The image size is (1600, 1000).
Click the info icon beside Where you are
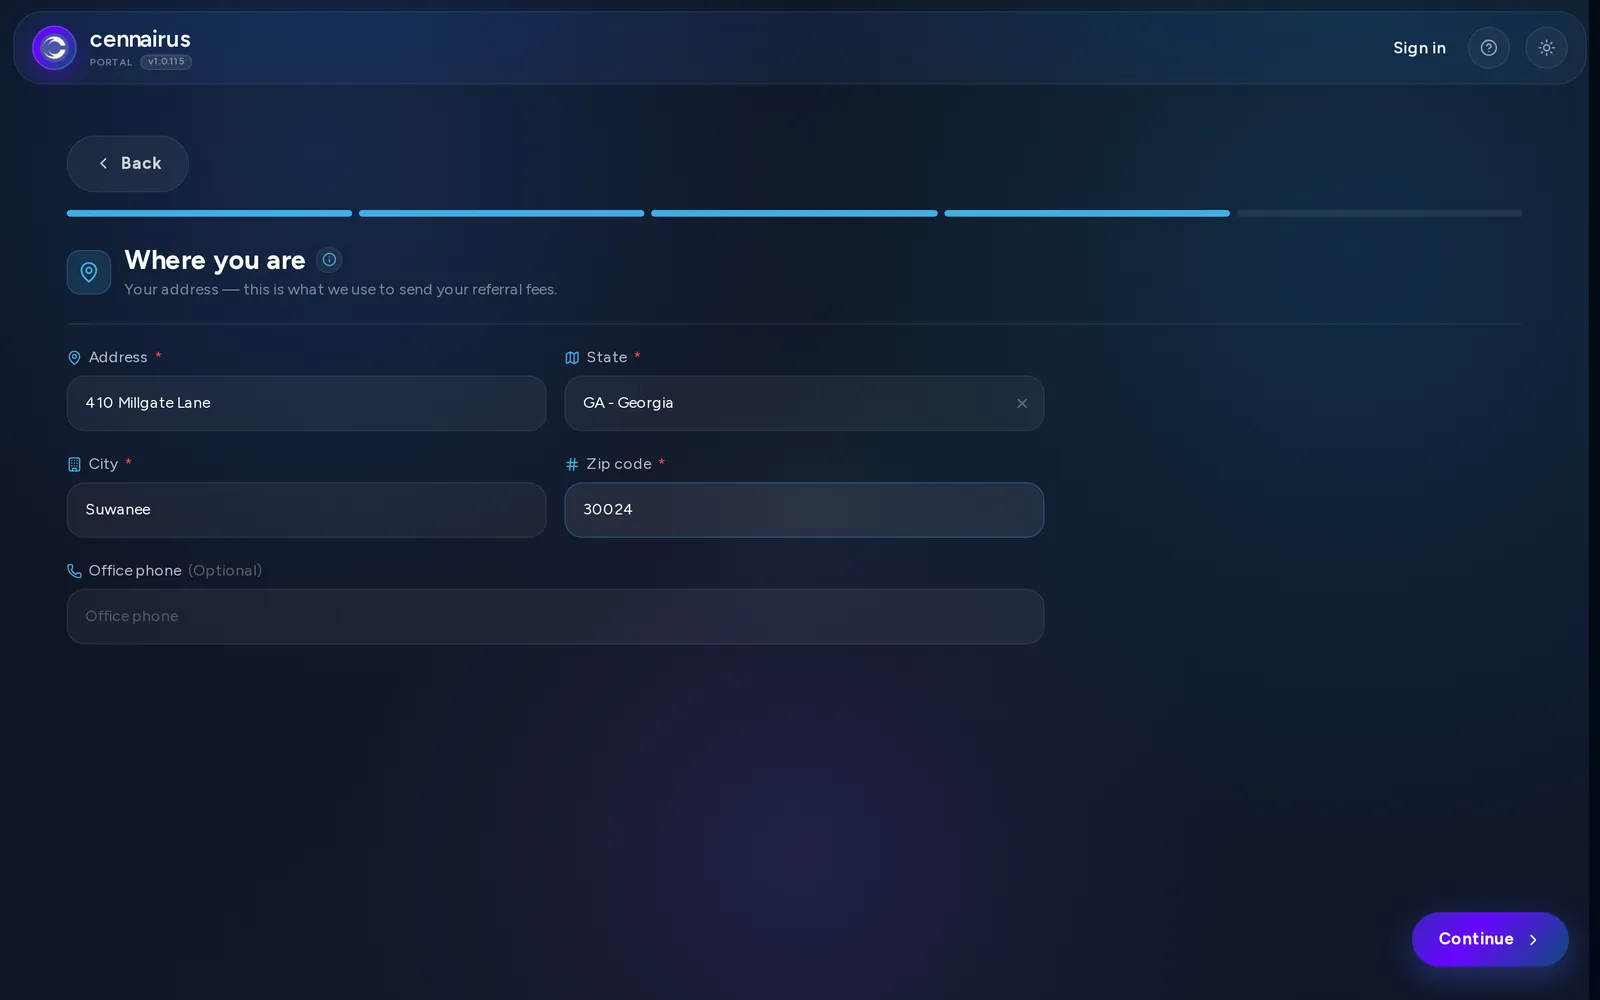329,260
